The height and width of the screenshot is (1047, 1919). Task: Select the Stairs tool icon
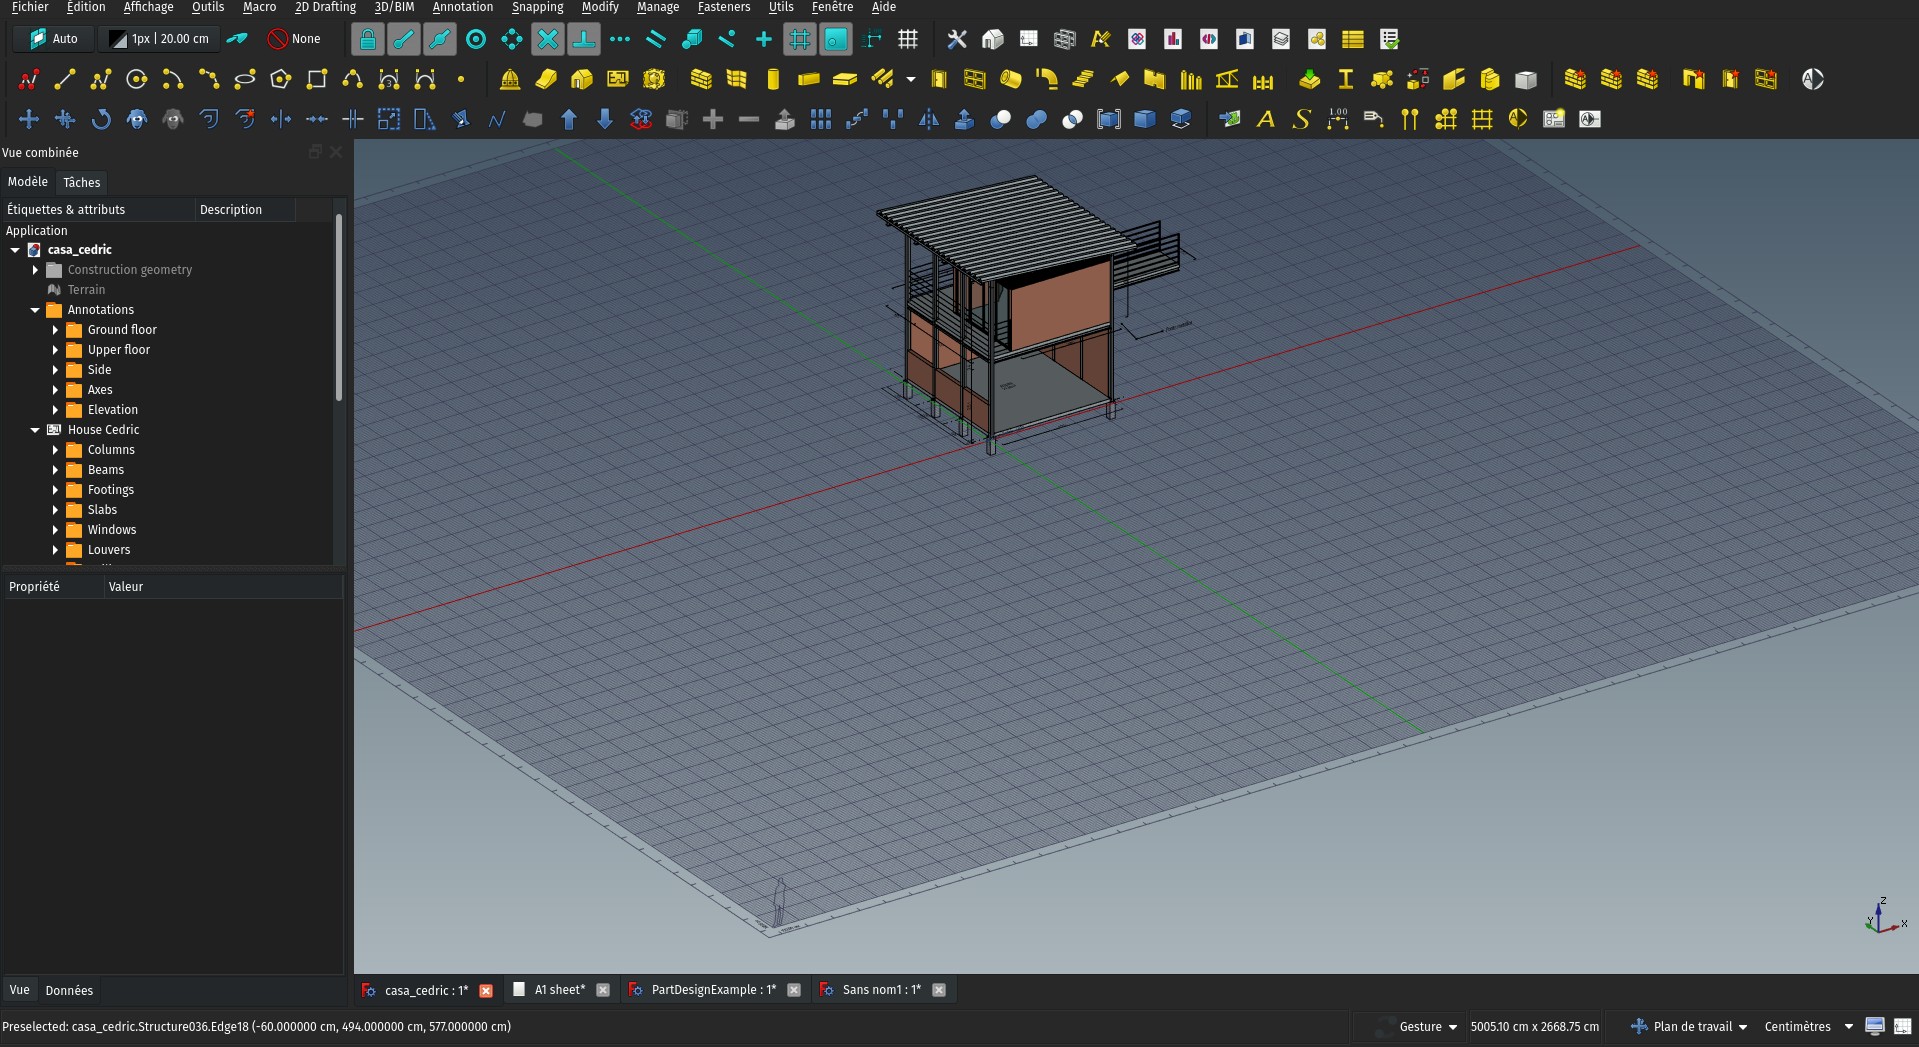(x=1083, y=79)
